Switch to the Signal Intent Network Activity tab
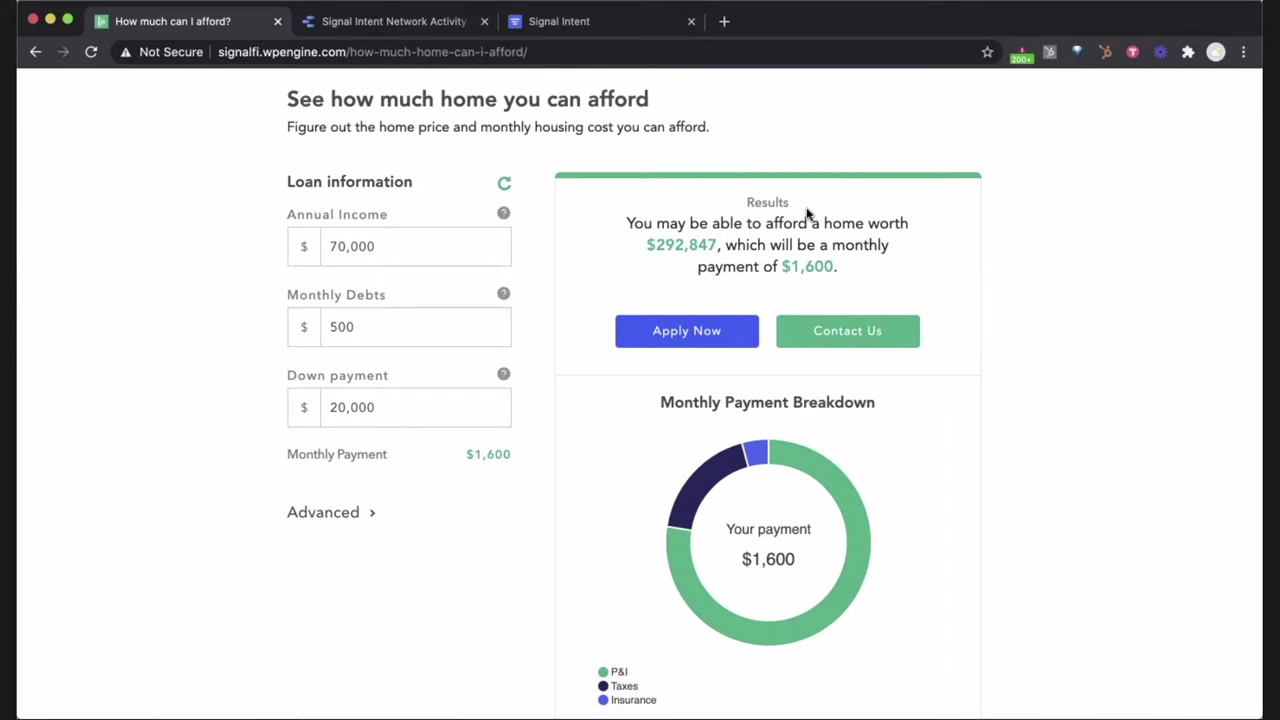This screenshot has width=1280, height=720. click(x=394, y=21)
